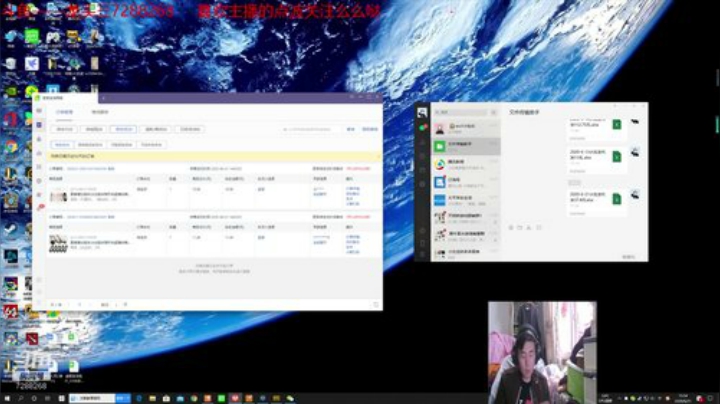Click the back arrow on purple title bar
The image size is (720, 404).
[103, 97]
